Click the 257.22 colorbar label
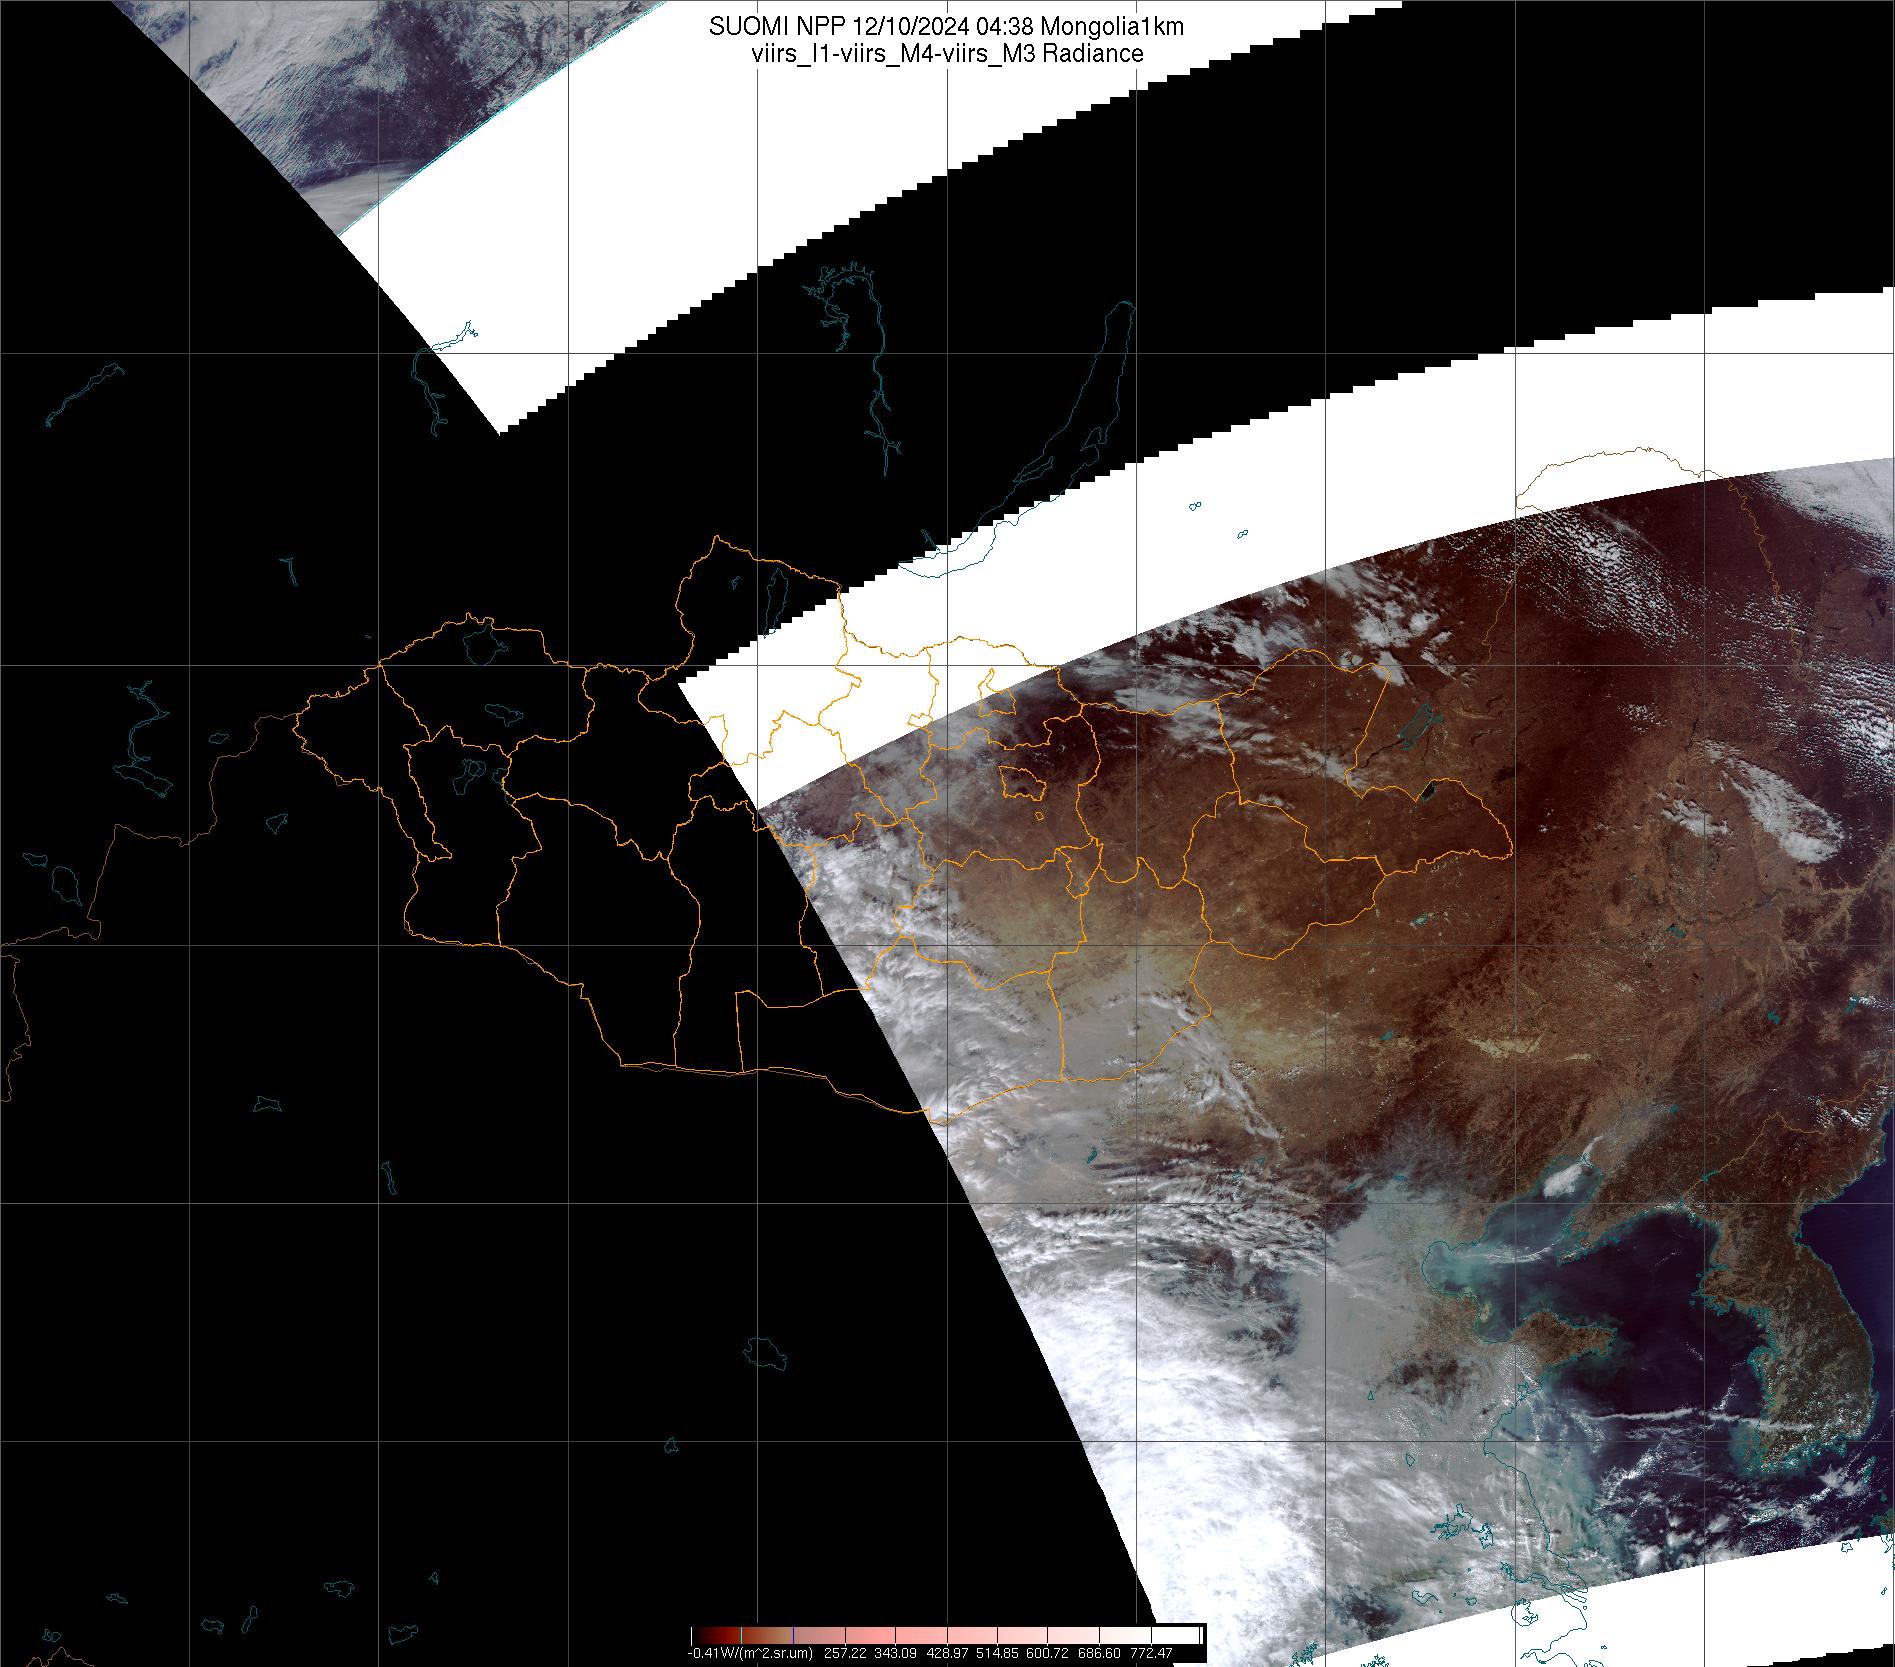1895x1667 pixels. [x=845, y=1653]
